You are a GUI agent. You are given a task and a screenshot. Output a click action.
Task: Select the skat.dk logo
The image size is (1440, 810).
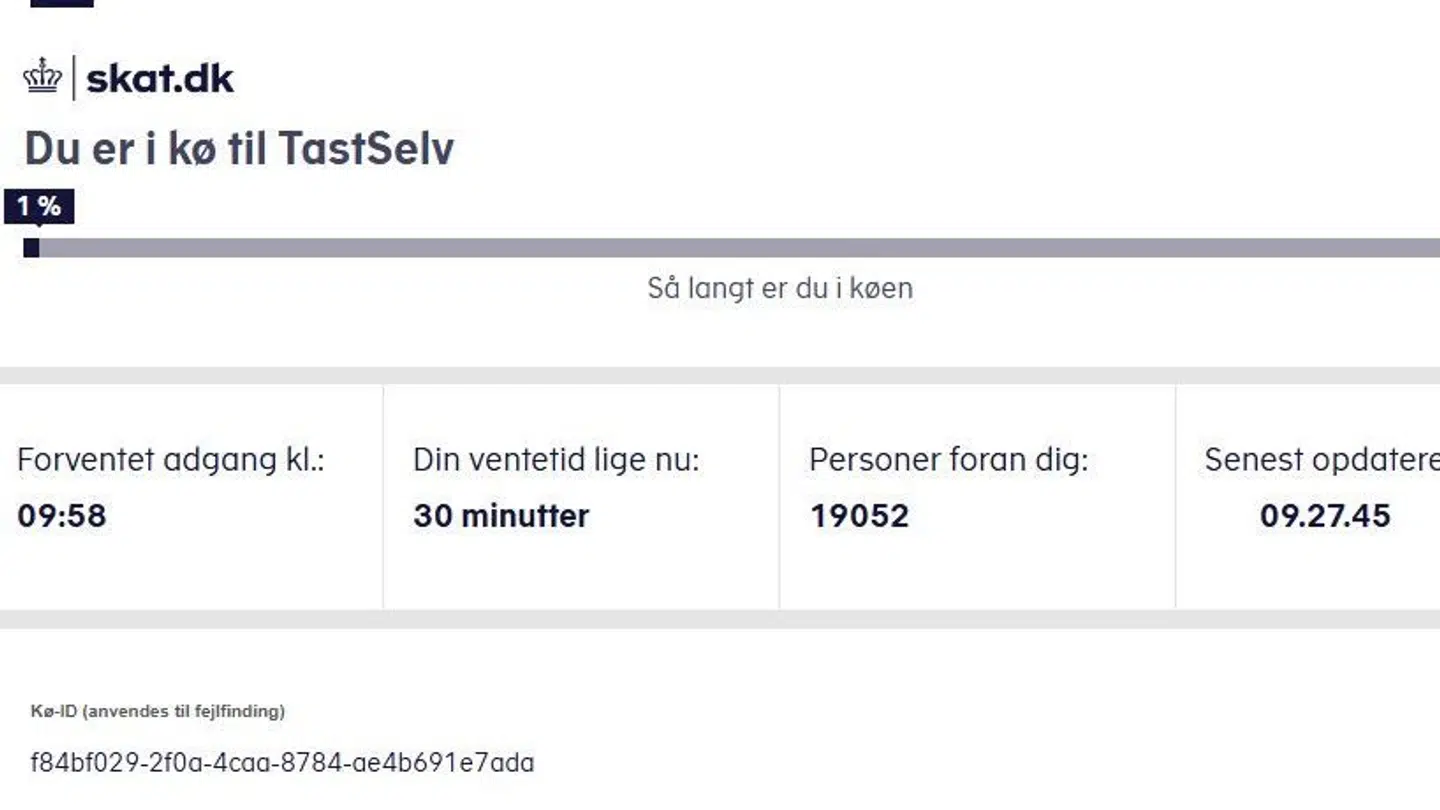159,76
